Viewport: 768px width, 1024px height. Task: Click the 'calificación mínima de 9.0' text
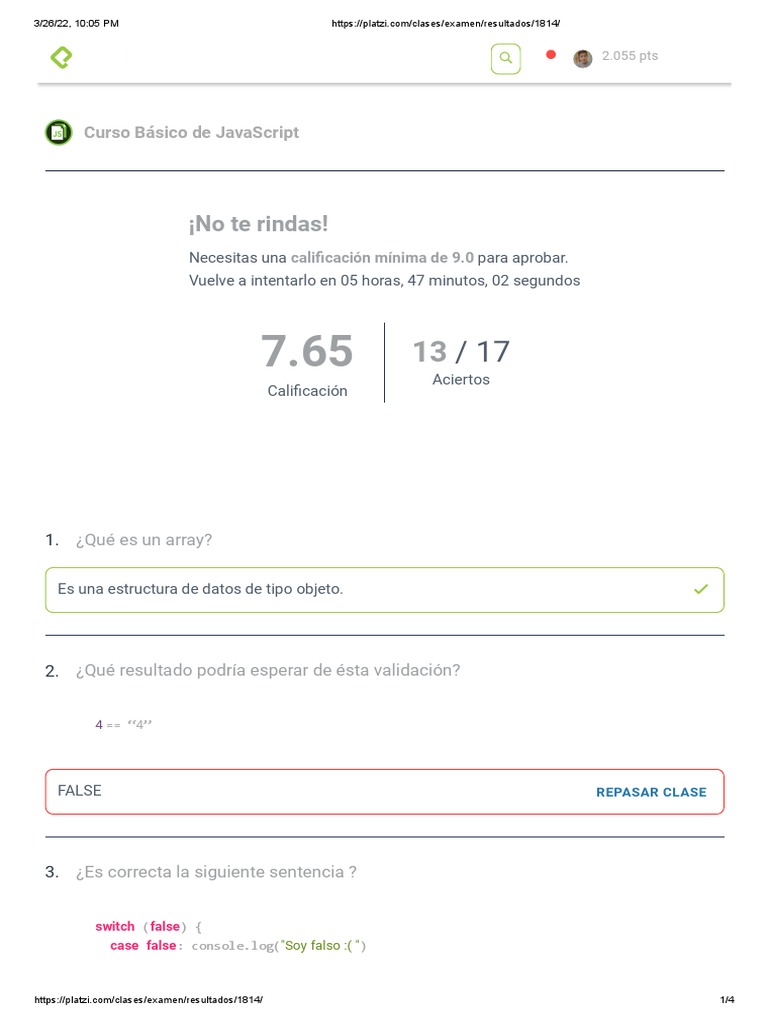382,258
